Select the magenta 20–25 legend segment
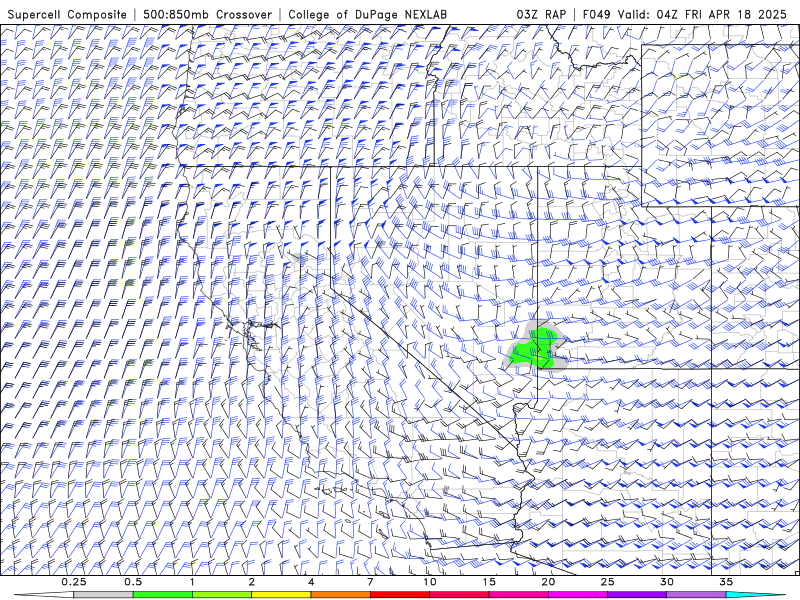 pyautogui.click(x=578, y=595)
